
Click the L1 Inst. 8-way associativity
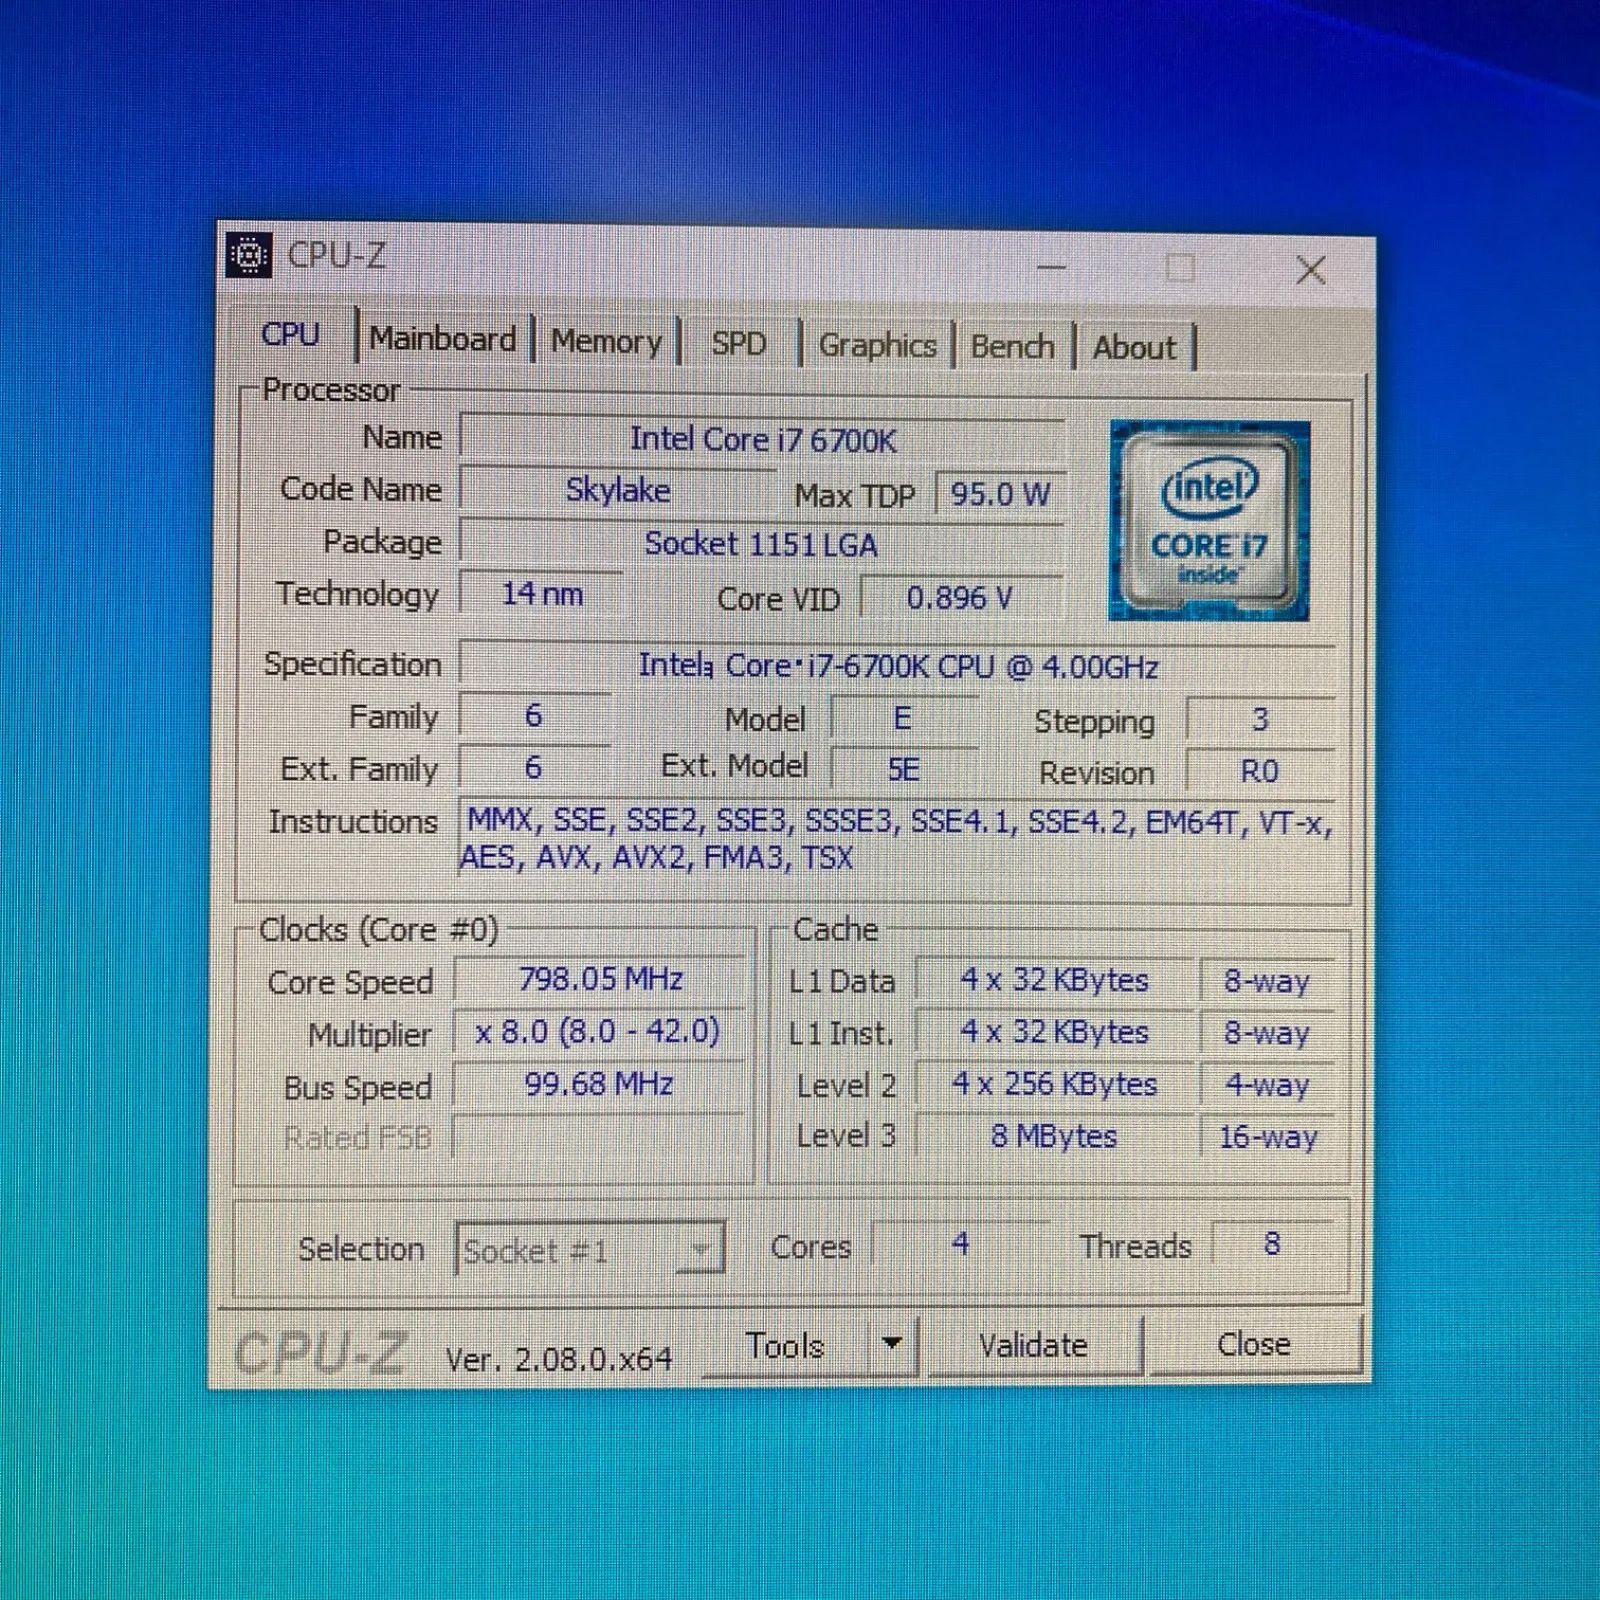tap(1267, 1034)
